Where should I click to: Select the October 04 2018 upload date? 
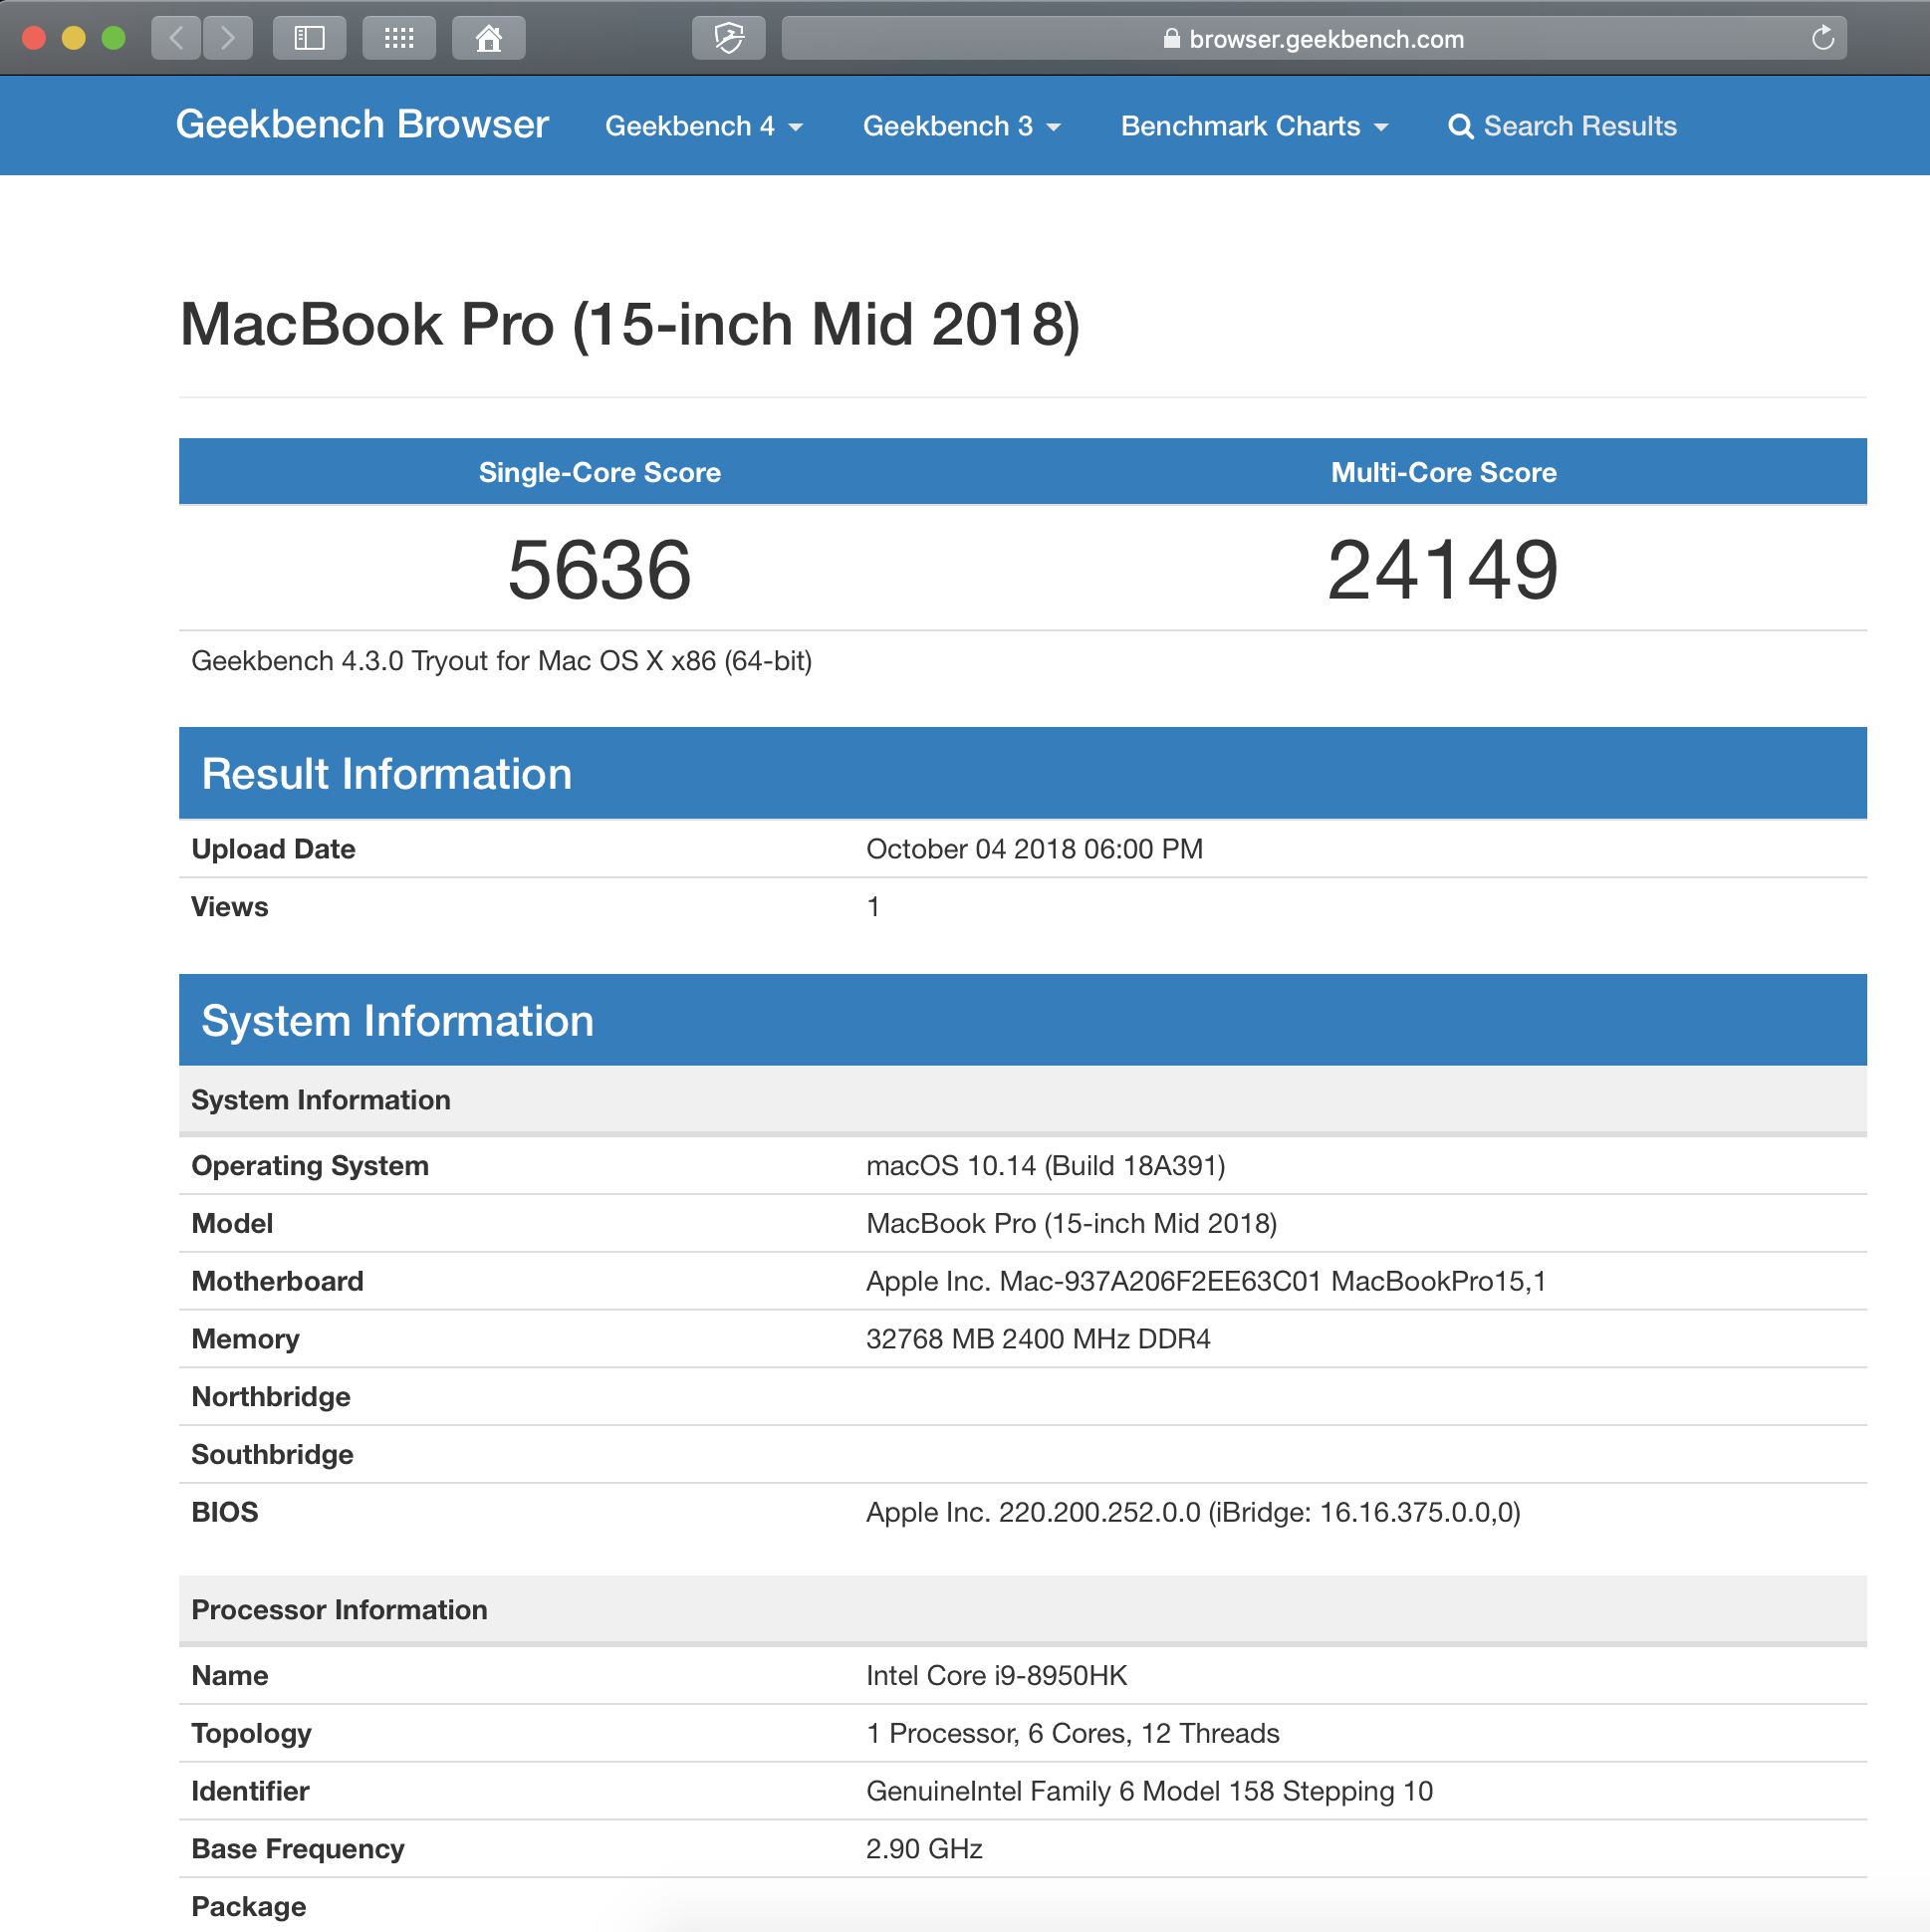1034,849
